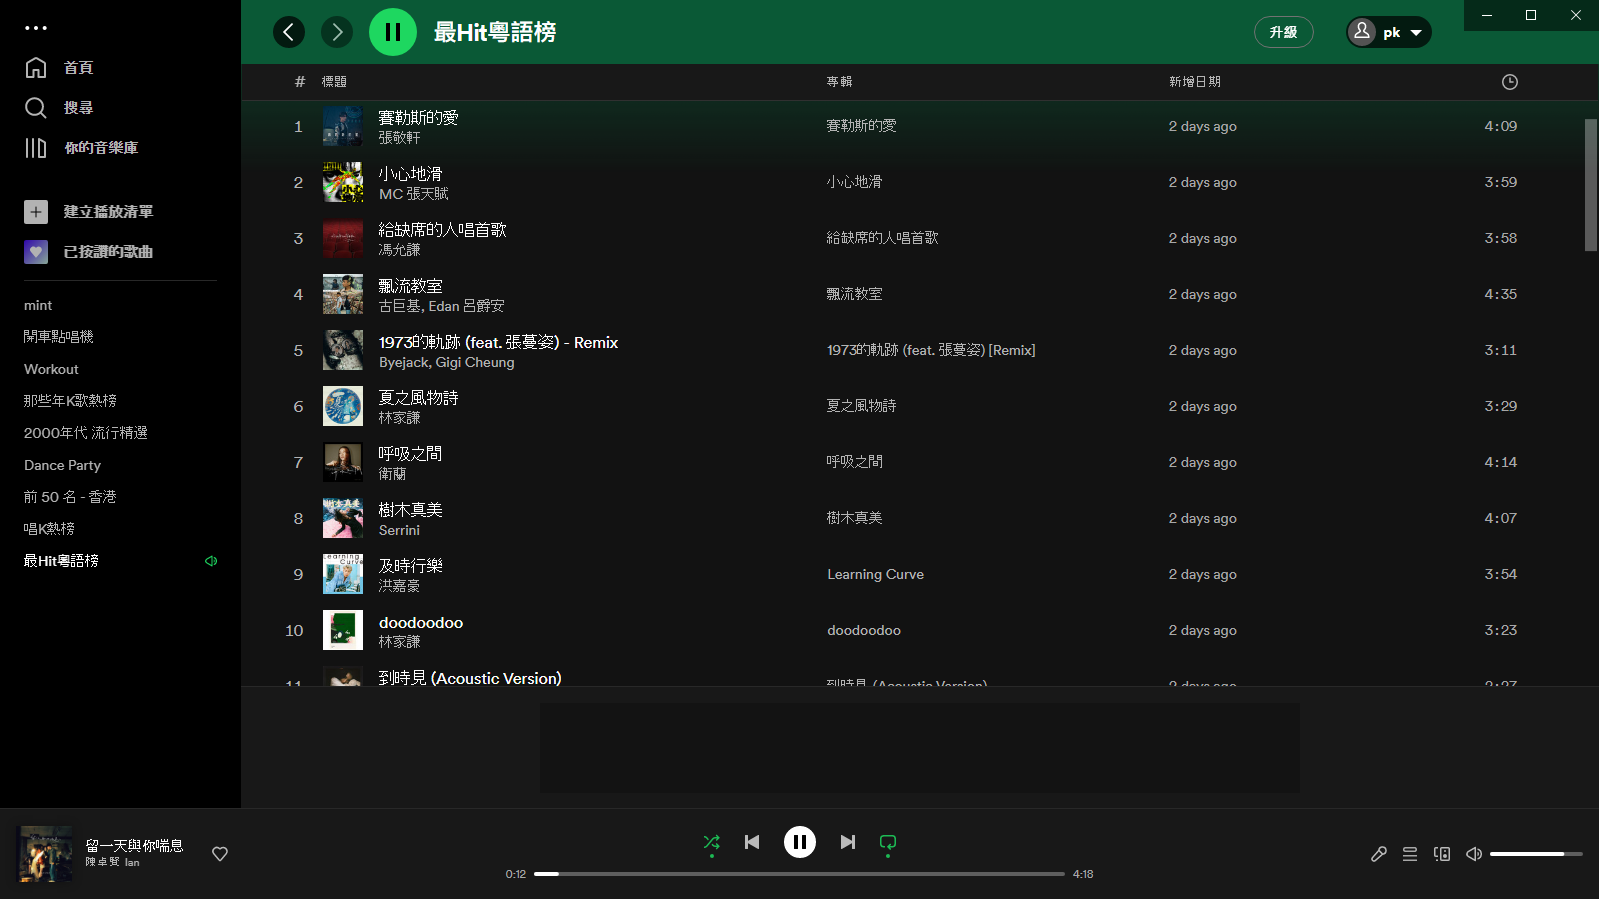Select the song 小心地滑 title
1599x899 pixels.
click(410, 174)
